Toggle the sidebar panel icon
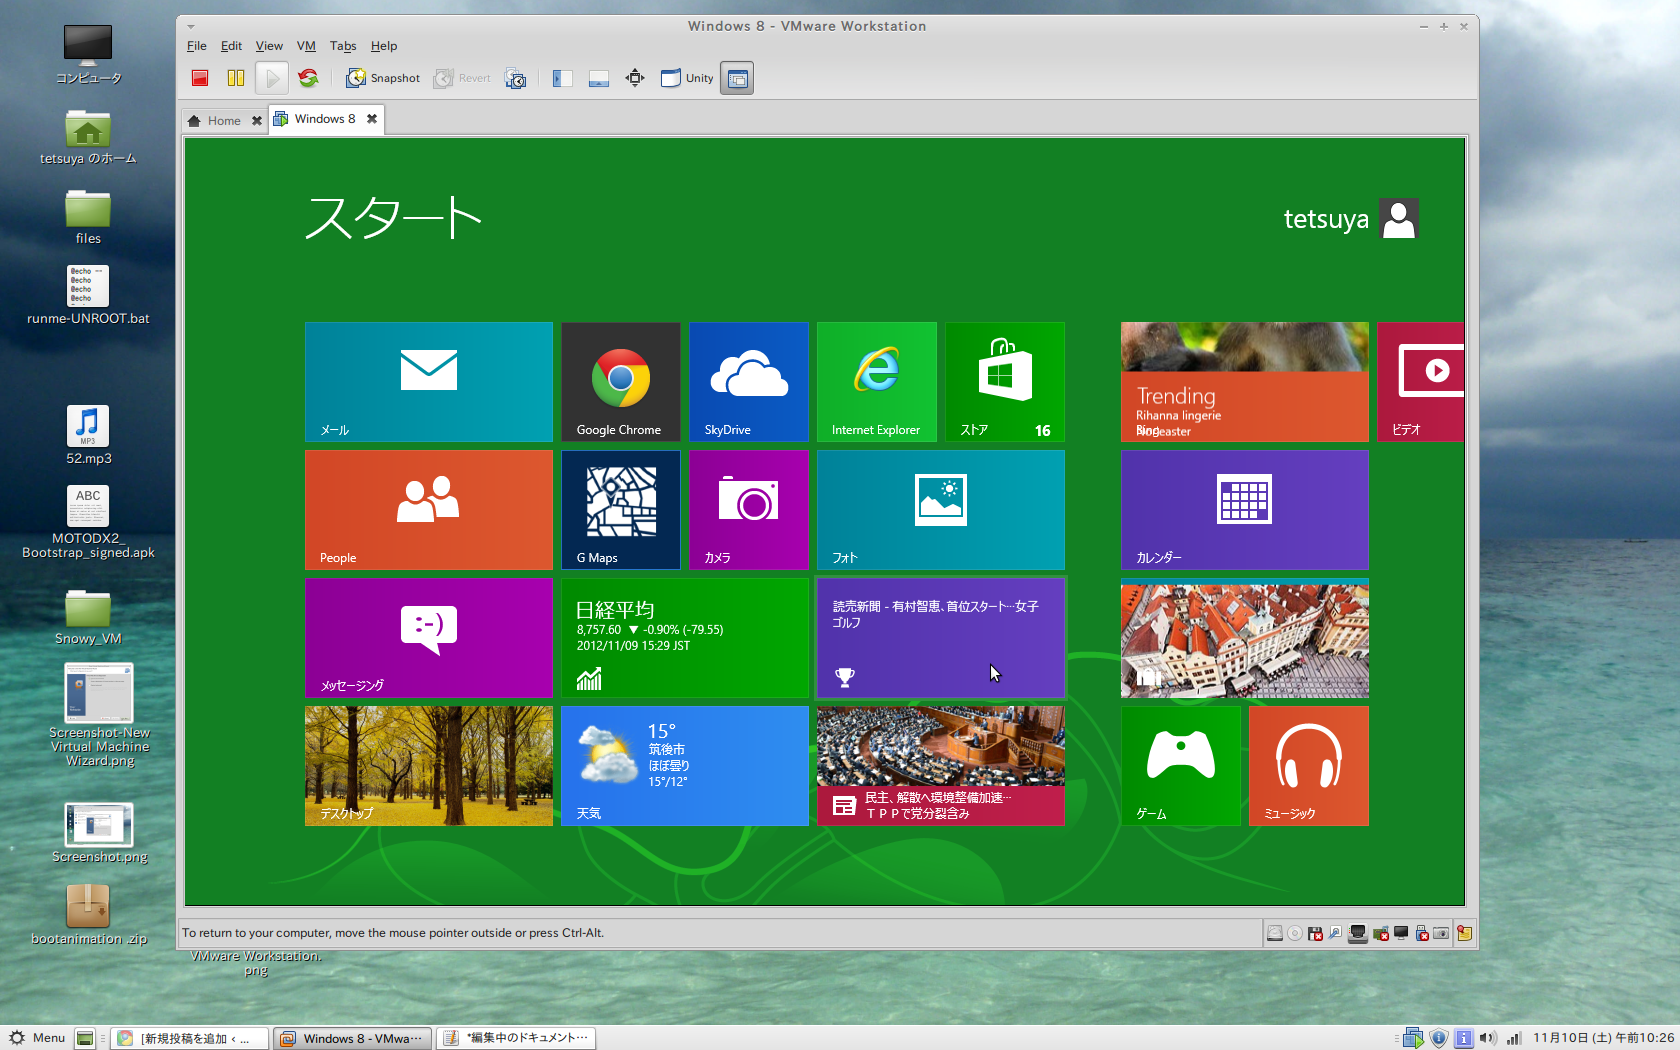 [563, 78]
